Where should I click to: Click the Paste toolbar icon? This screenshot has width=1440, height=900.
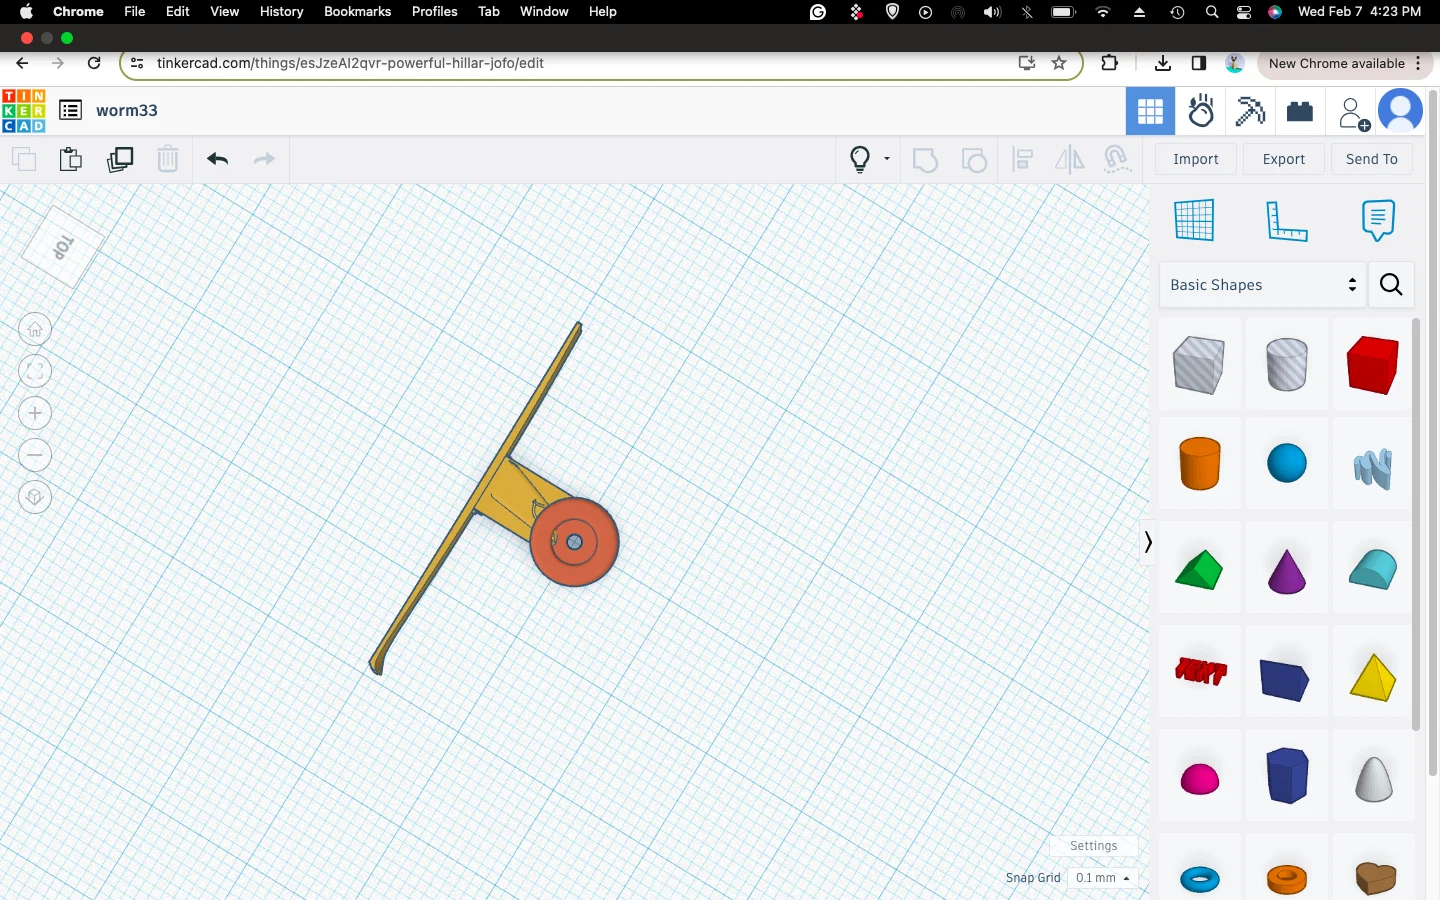point(71,159)
